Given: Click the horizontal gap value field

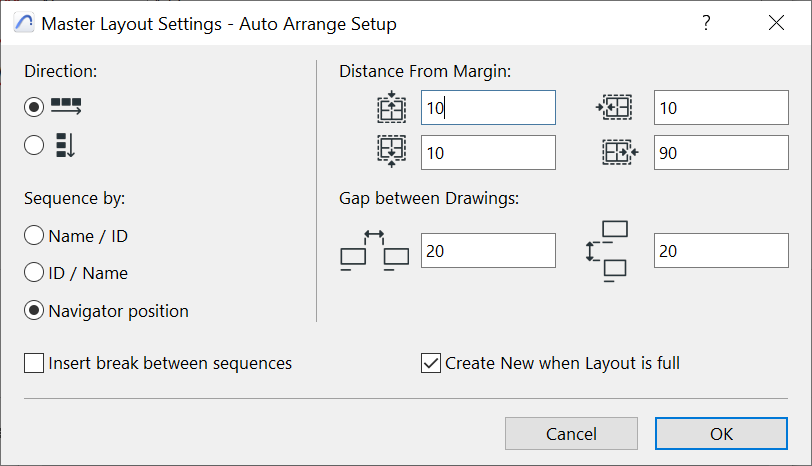Looking at the screenshot, I should (x=488, y=251).
